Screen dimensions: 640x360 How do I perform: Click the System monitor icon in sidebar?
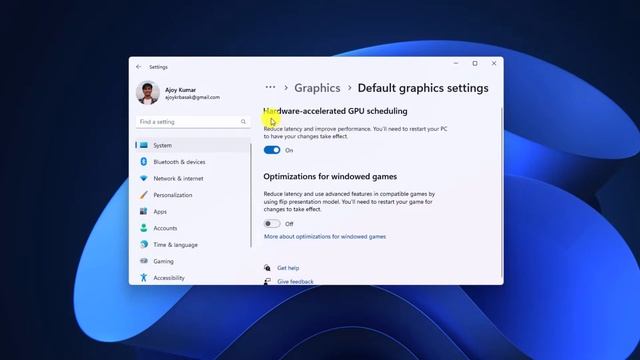coord(144,145)
